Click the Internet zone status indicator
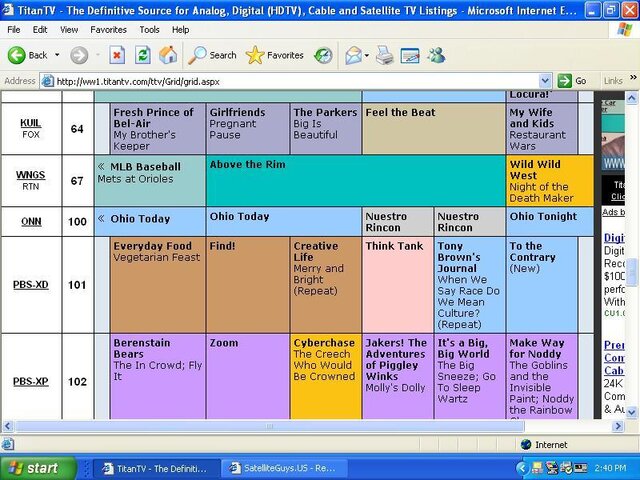Viewport: 640px width, 480px height. 544,444
